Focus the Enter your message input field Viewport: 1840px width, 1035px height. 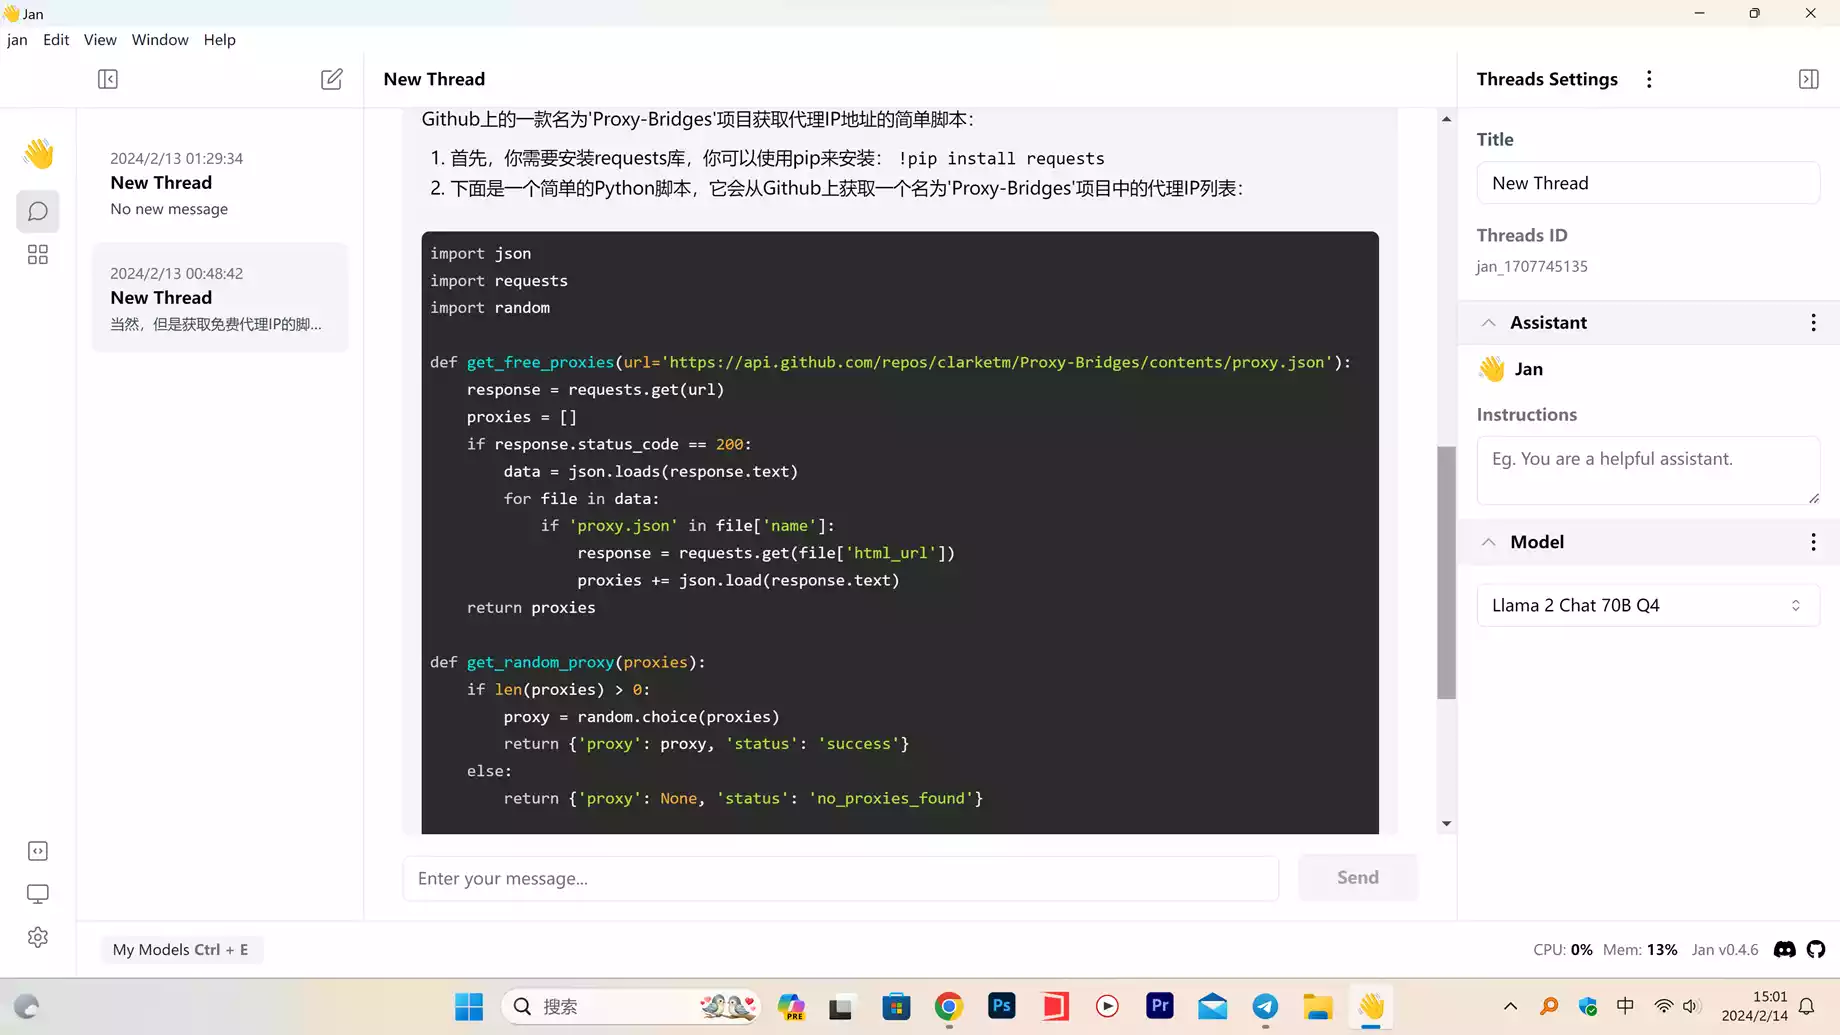pos(840,878)
